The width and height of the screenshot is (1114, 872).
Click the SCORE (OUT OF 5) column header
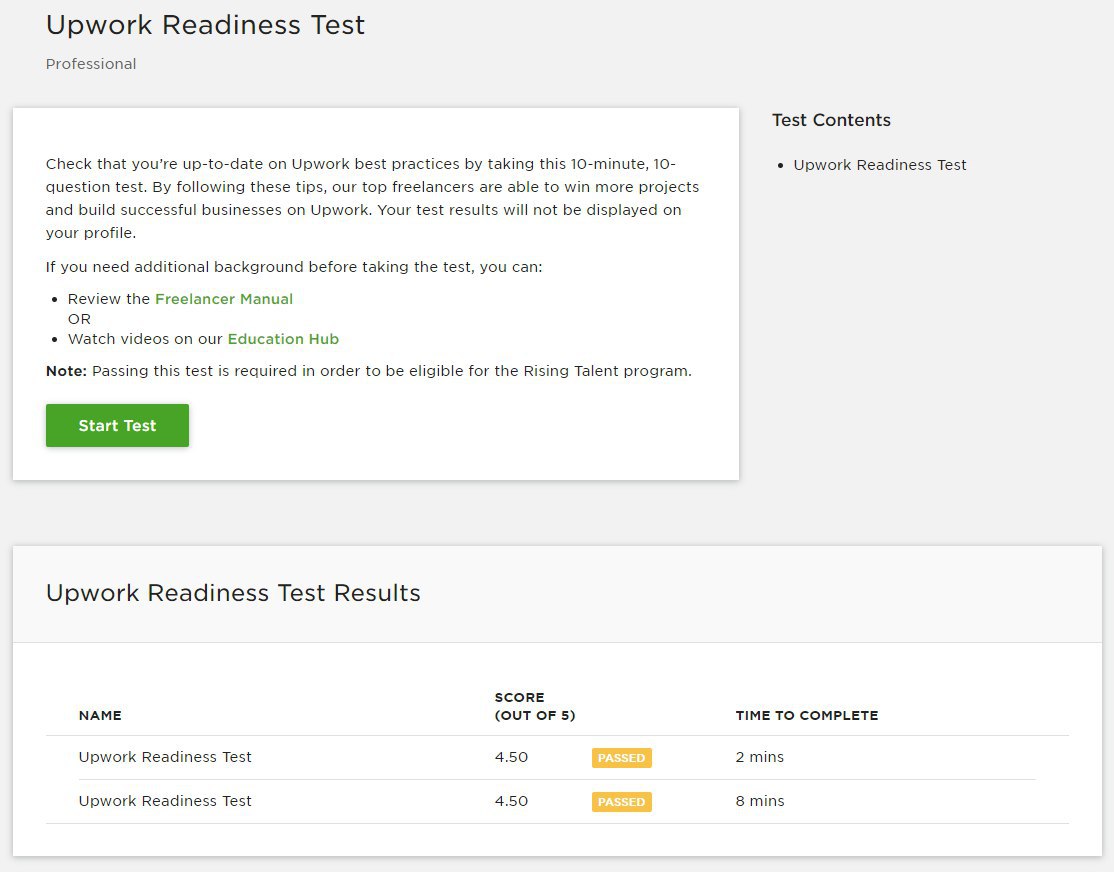coord(535,706)
